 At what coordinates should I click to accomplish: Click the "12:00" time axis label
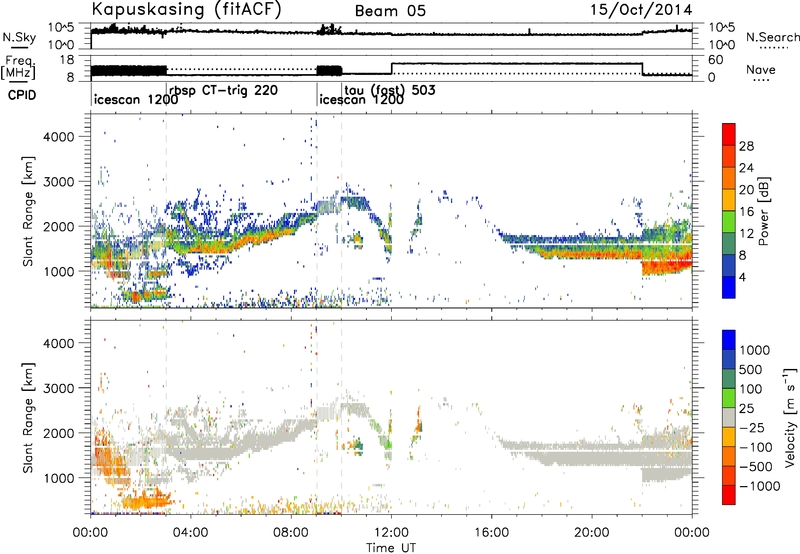[x=391, y=532]
